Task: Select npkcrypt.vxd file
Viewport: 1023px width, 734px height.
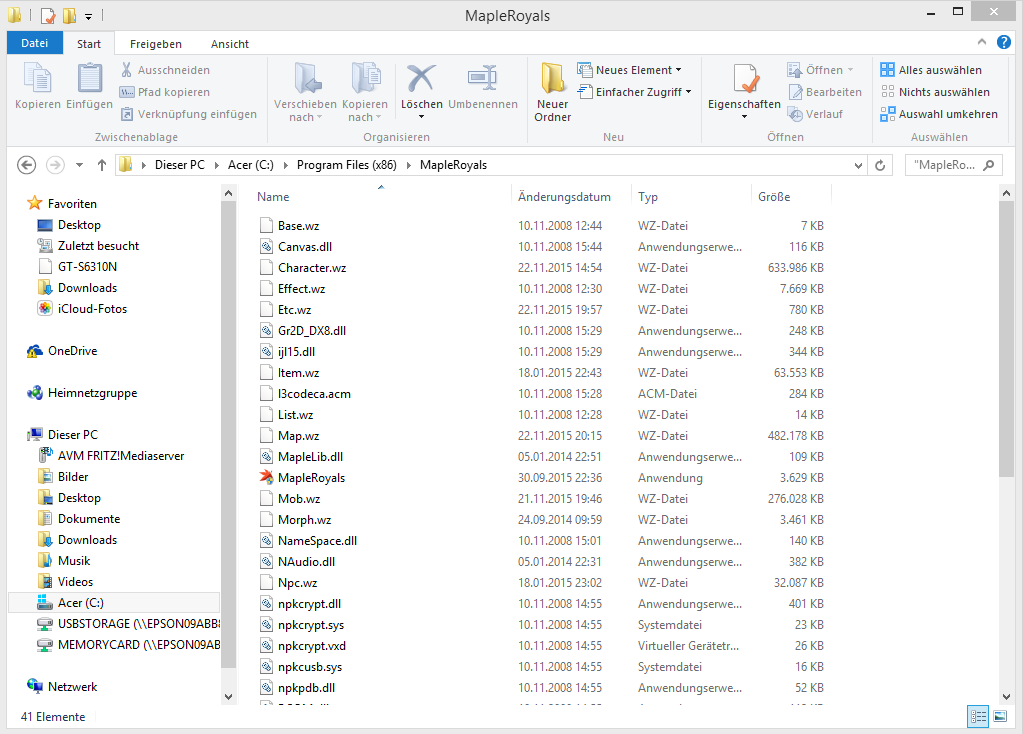Action: 303,646
